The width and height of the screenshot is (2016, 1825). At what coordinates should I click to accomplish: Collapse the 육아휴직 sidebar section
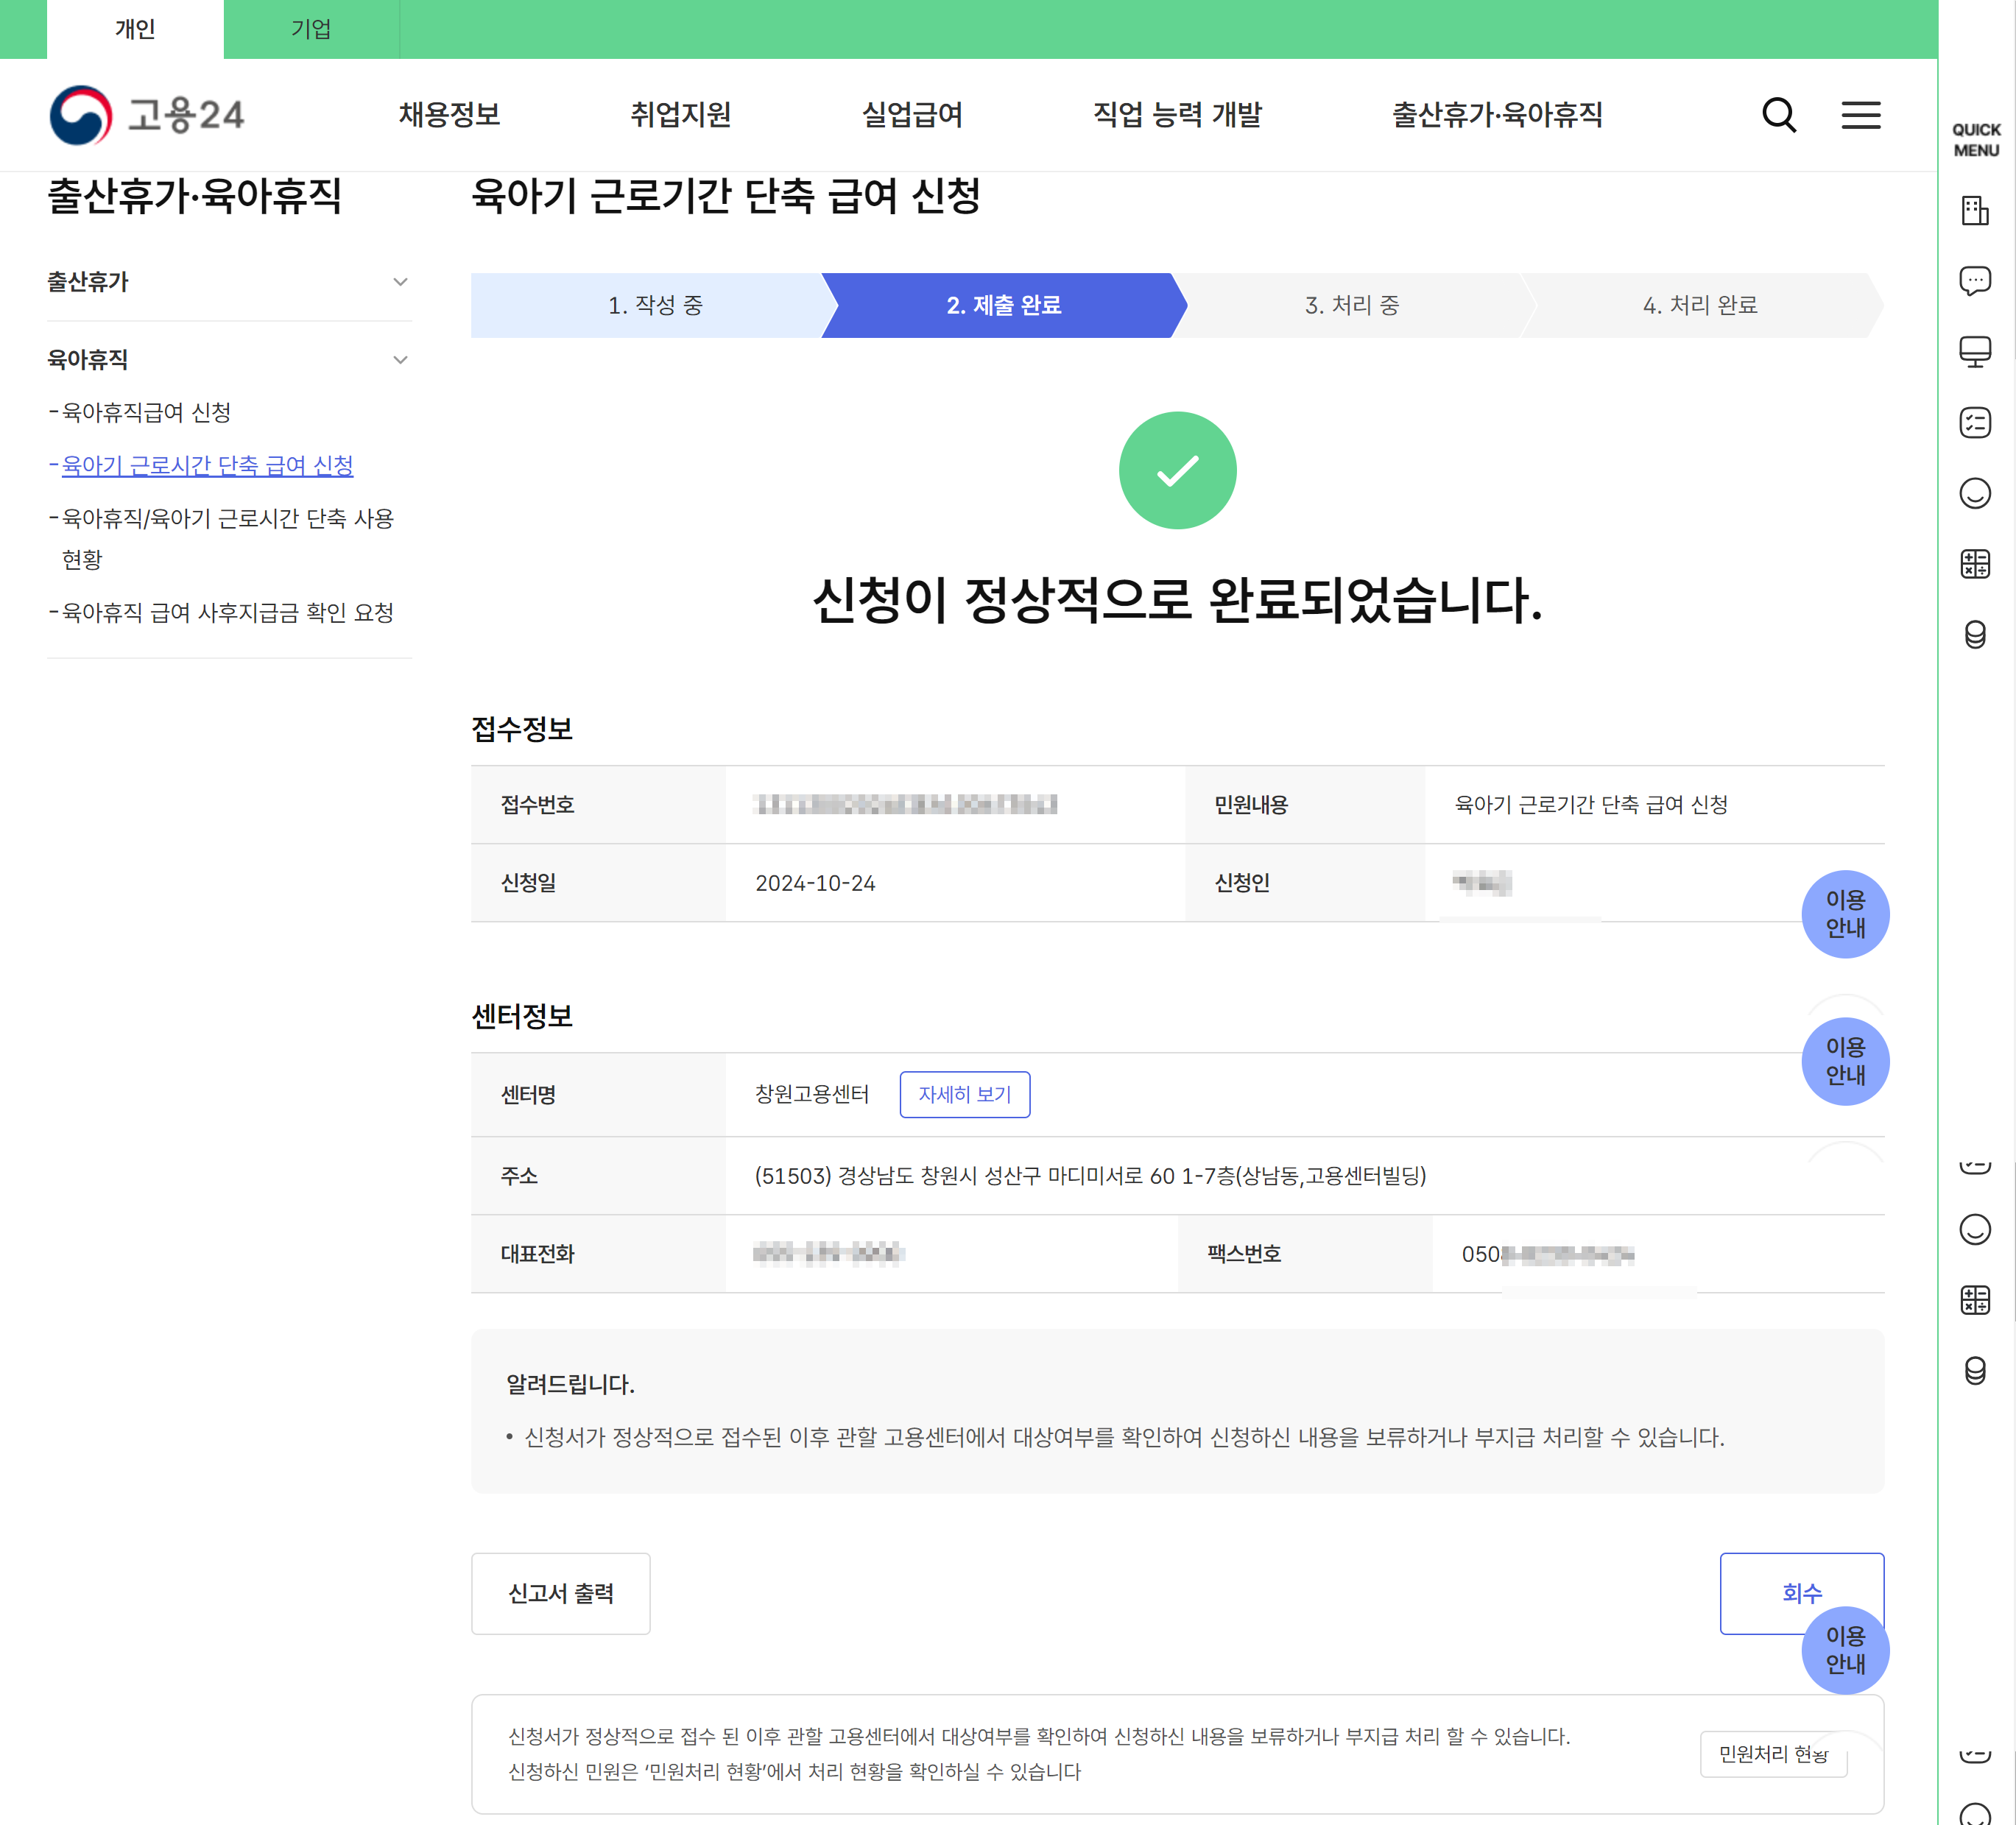tap(400, 360)
